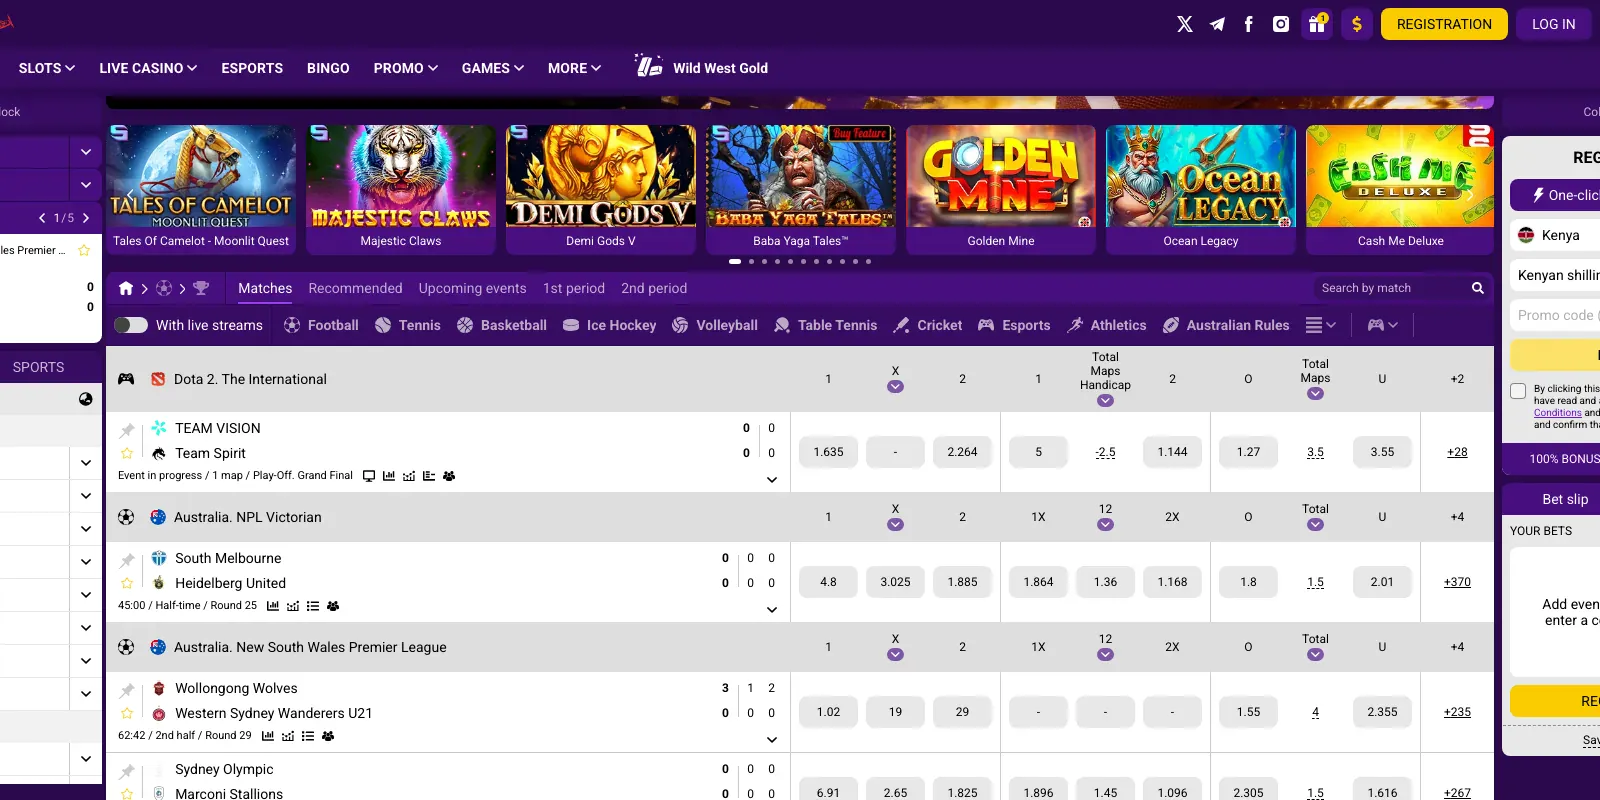This screenshot has width=1600, height=800.
Task: Expand South Melbourne match details chevron
Action: click(772, 610)
